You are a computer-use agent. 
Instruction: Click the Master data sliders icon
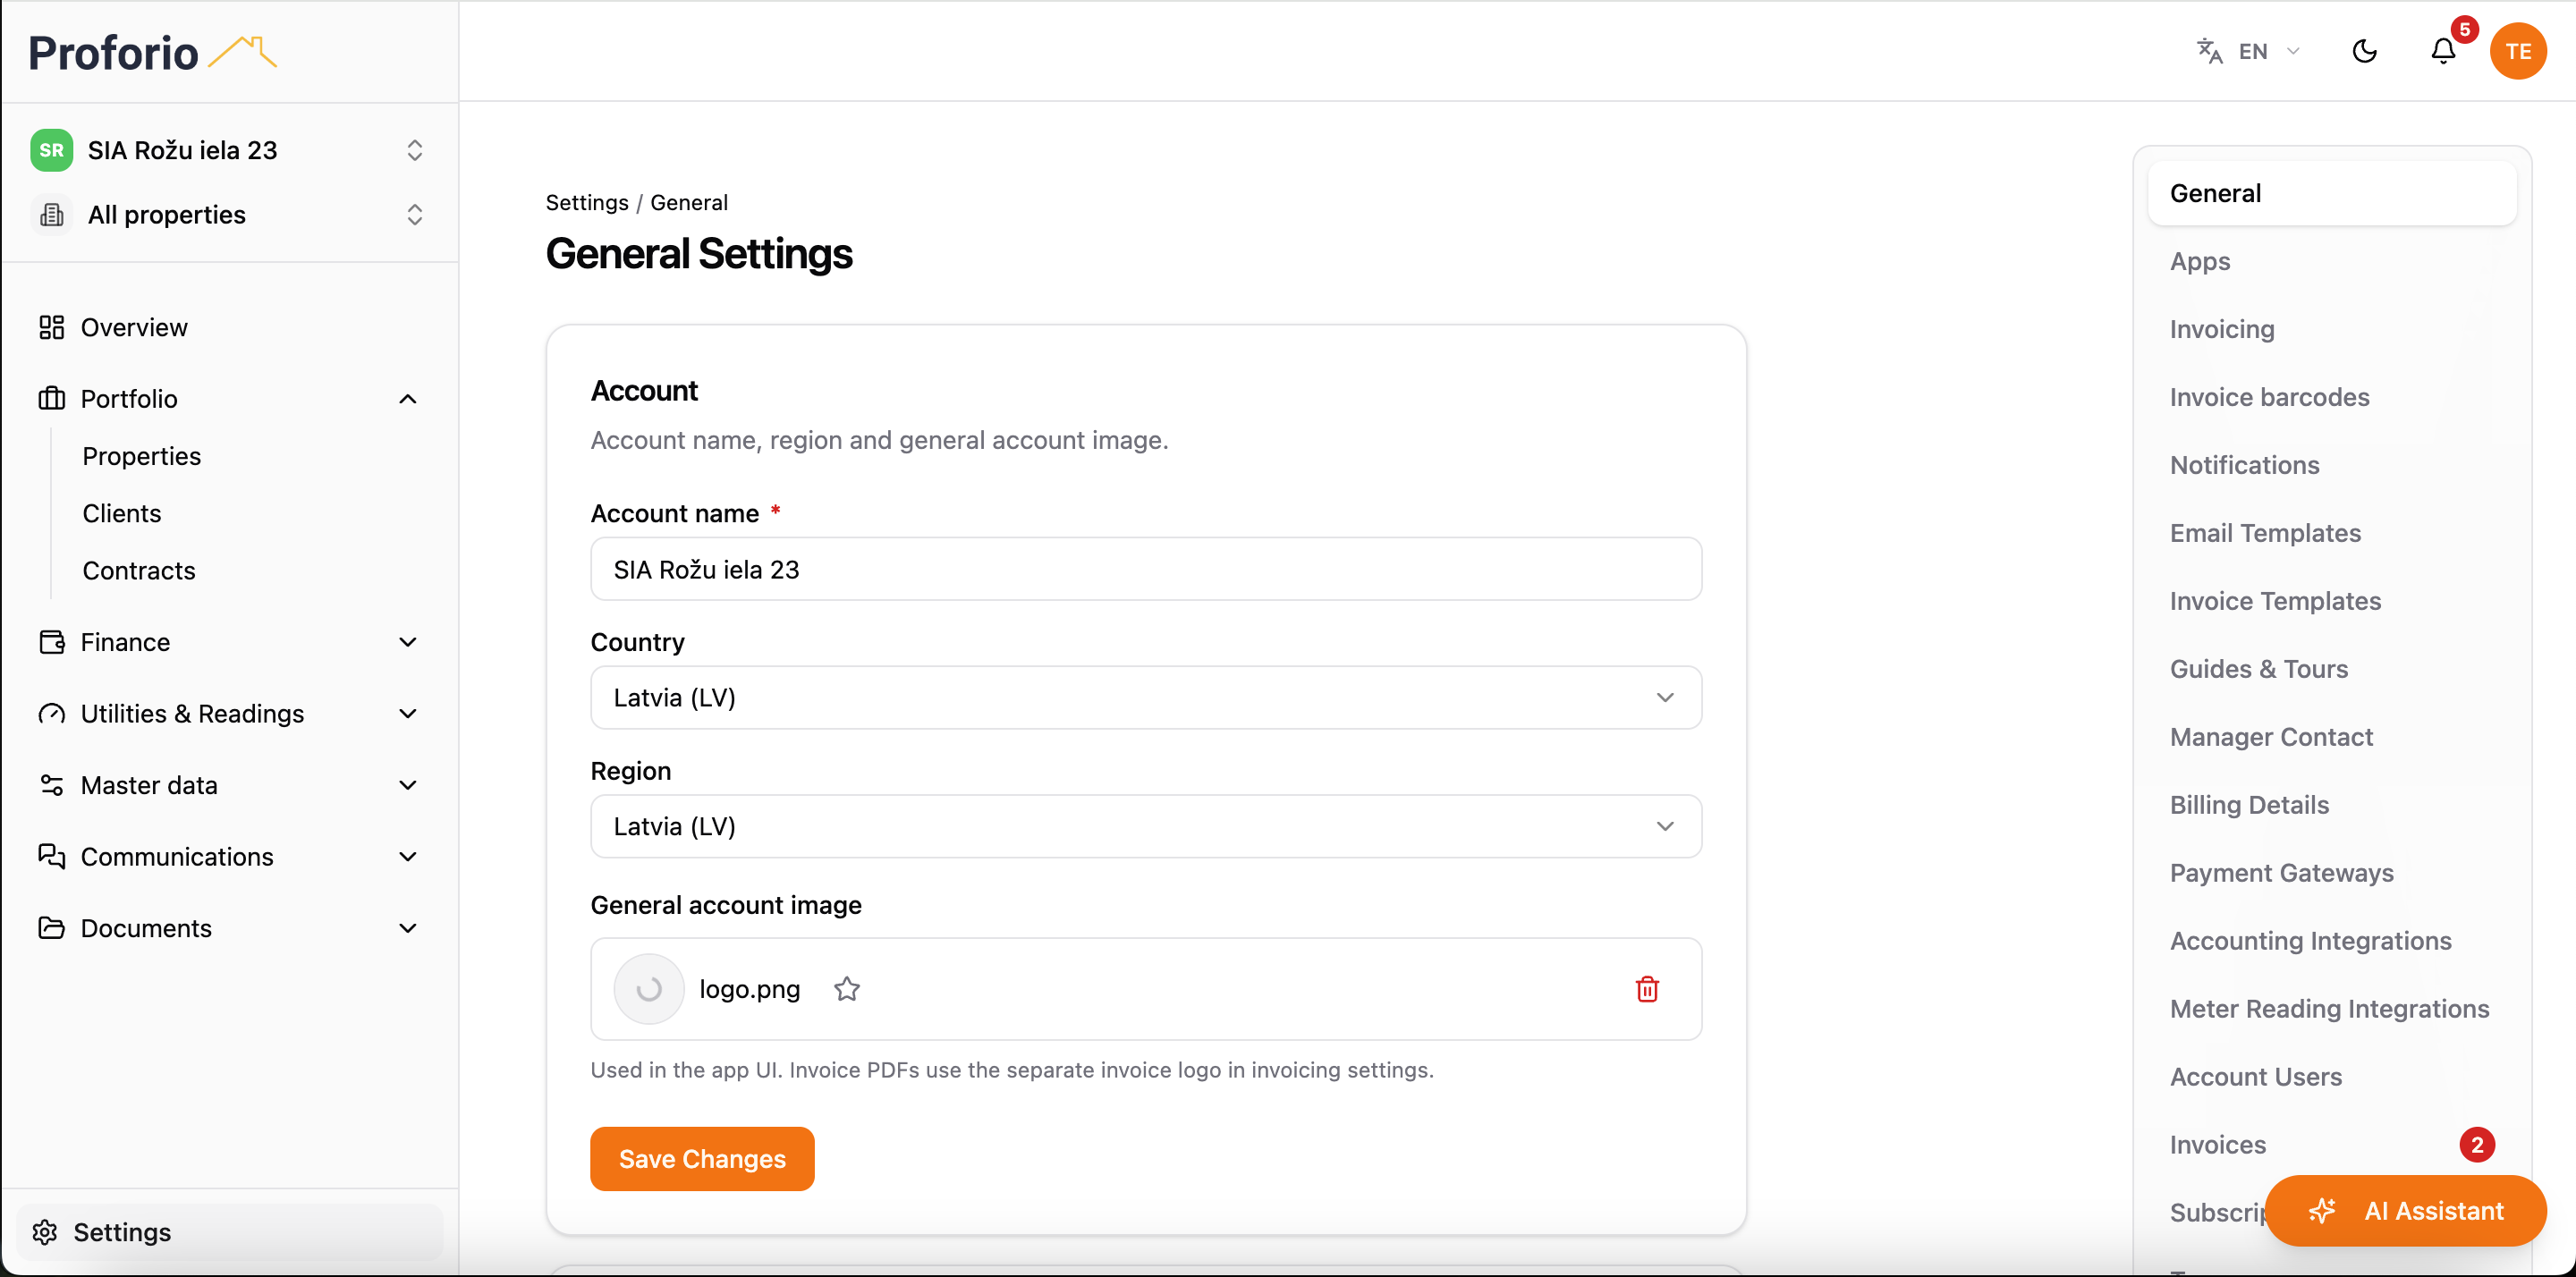(x=51, y=785)
